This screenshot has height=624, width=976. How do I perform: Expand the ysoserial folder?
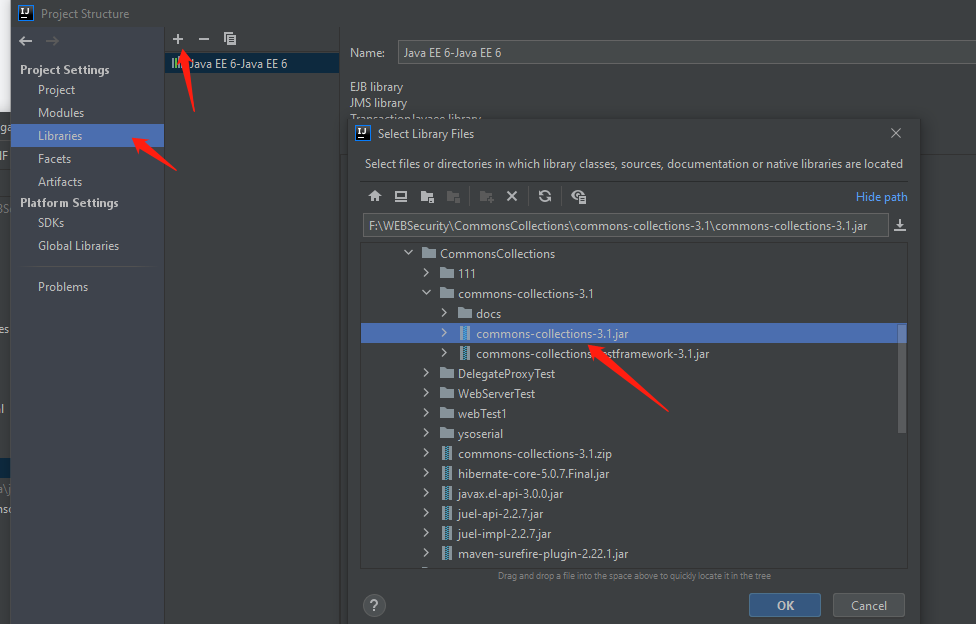426,434
